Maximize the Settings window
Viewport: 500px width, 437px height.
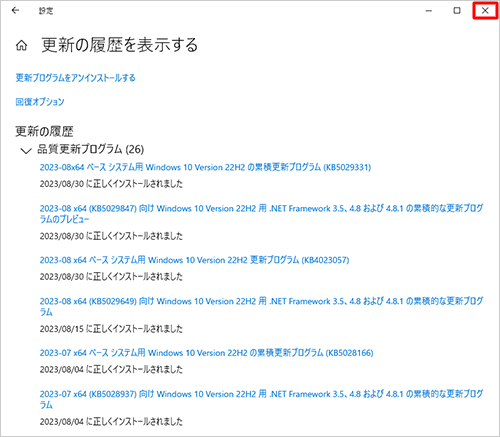click(457, 11)
